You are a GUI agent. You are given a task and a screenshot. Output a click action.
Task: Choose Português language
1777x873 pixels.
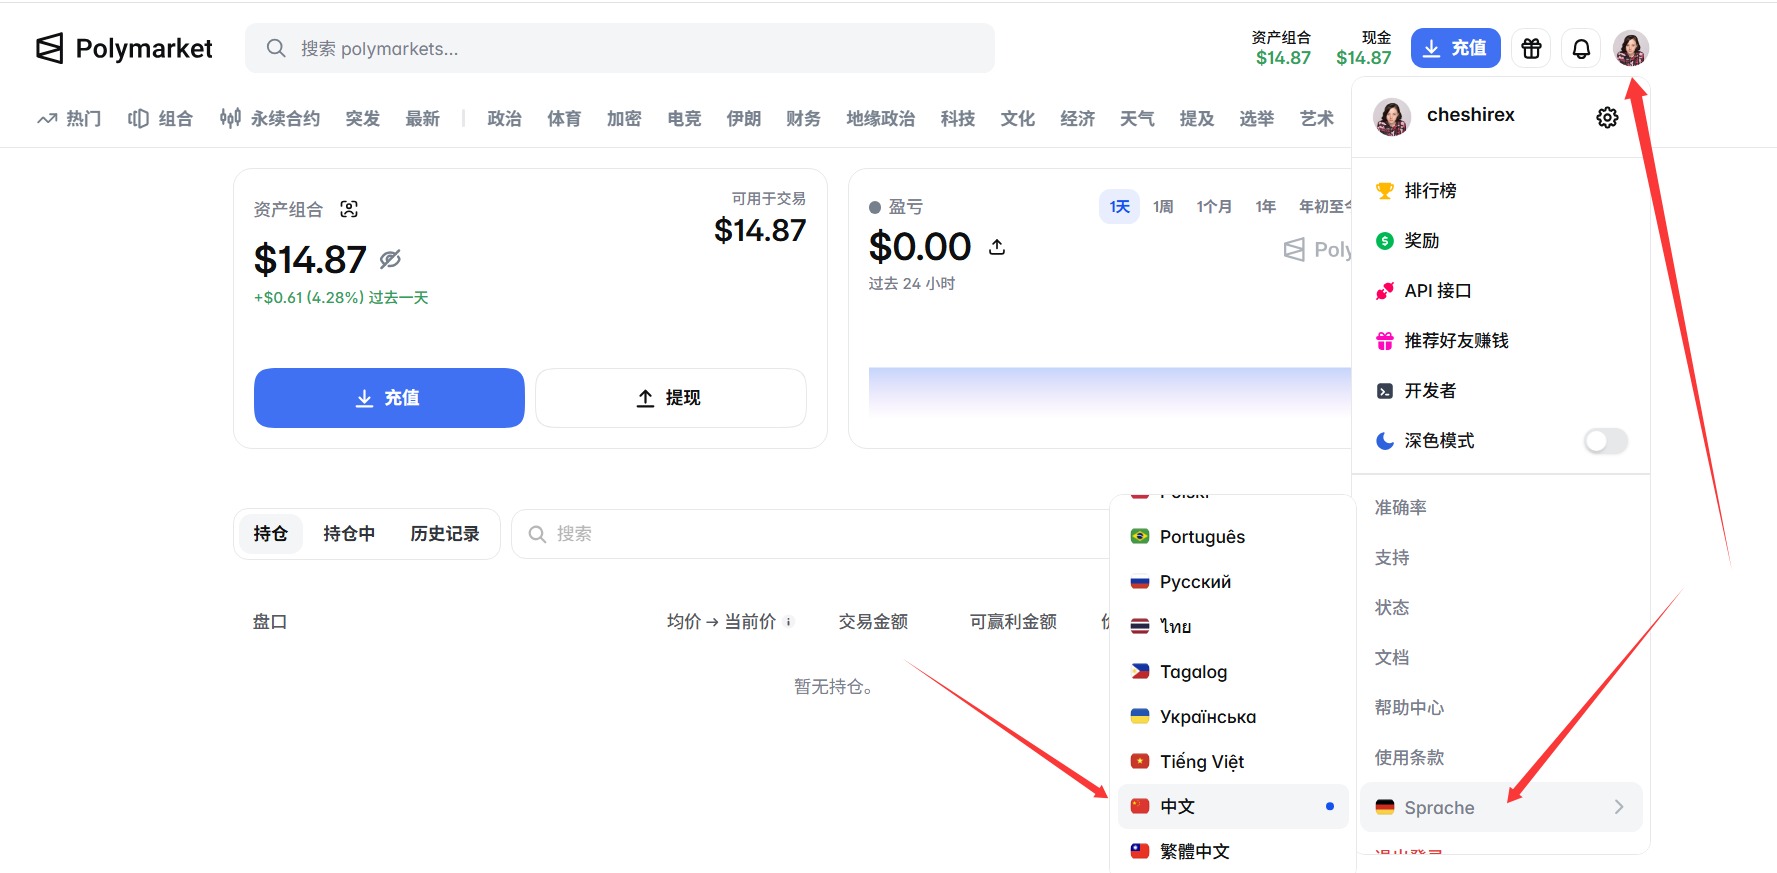[x=1233, y=536]
